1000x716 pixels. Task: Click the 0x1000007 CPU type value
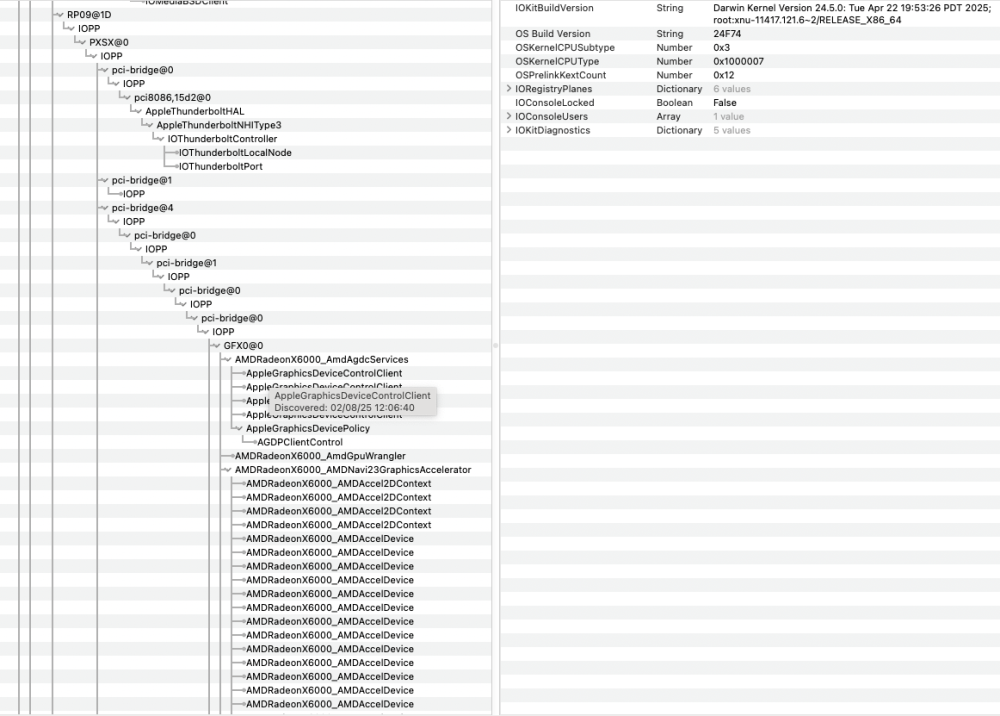(739, 61)
